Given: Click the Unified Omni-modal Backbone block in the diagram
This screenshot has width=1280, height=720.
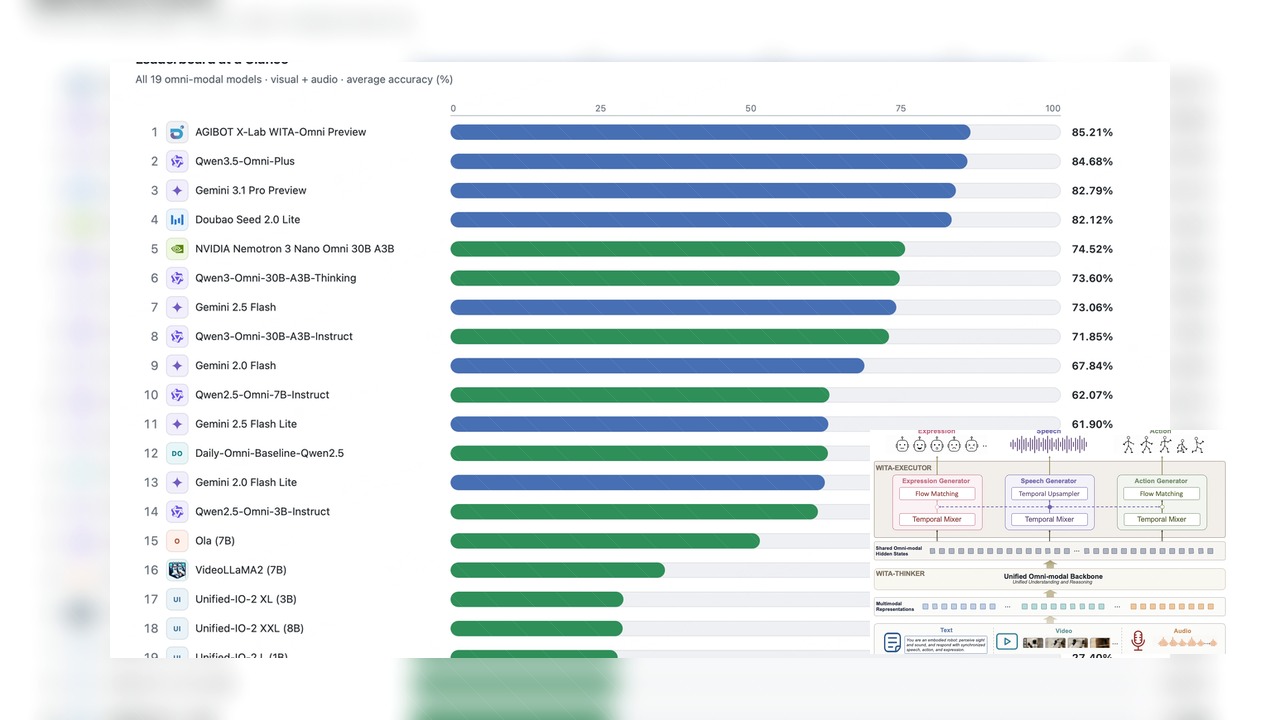Looking at the screenshot, I should [1049, 579].
